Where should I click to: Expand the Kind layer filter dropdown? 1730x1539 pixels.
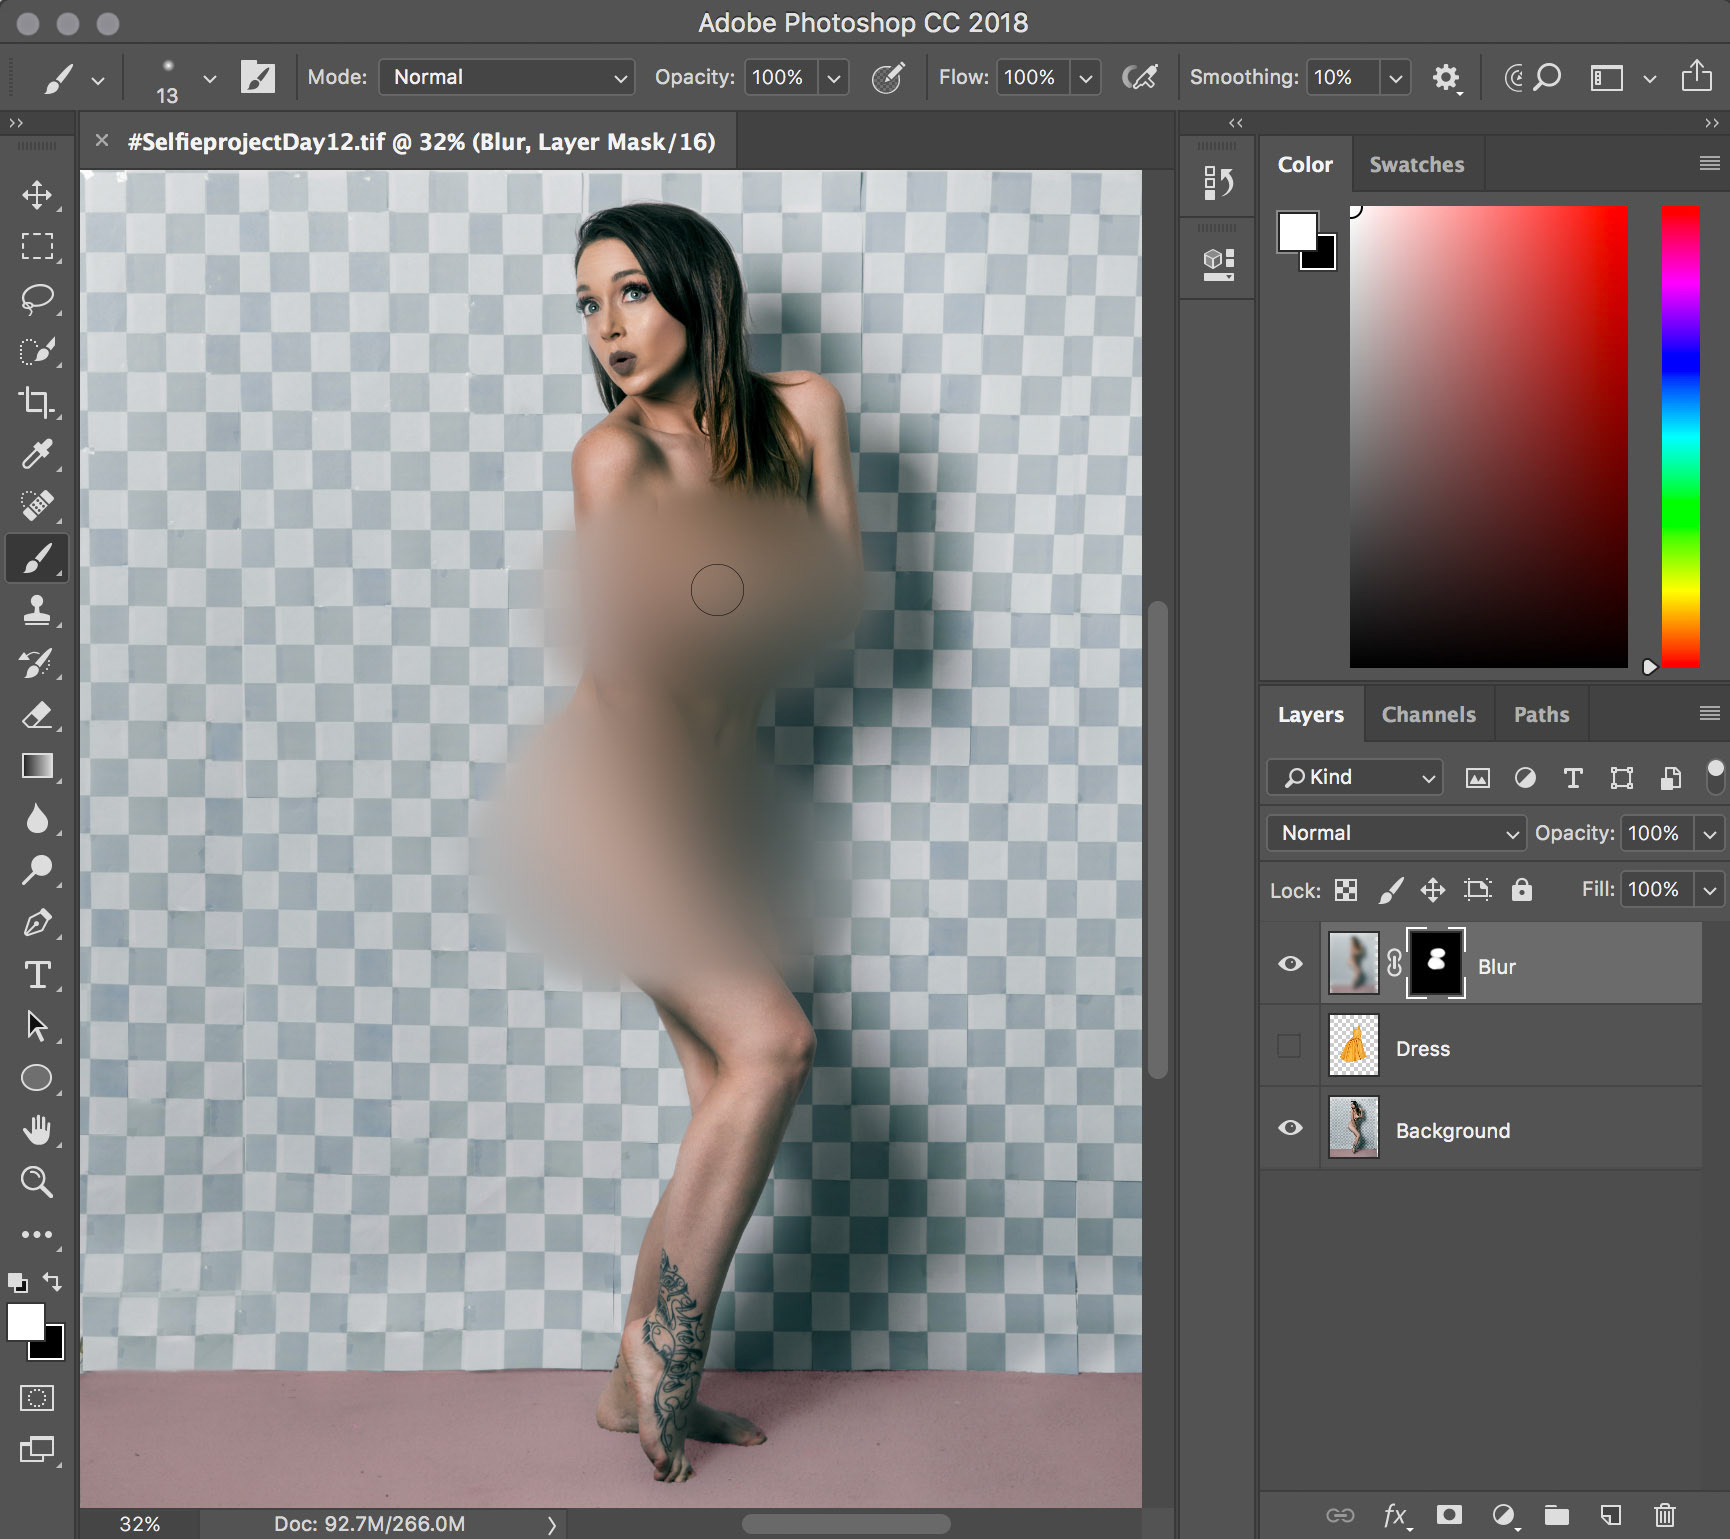(1355, 777)
